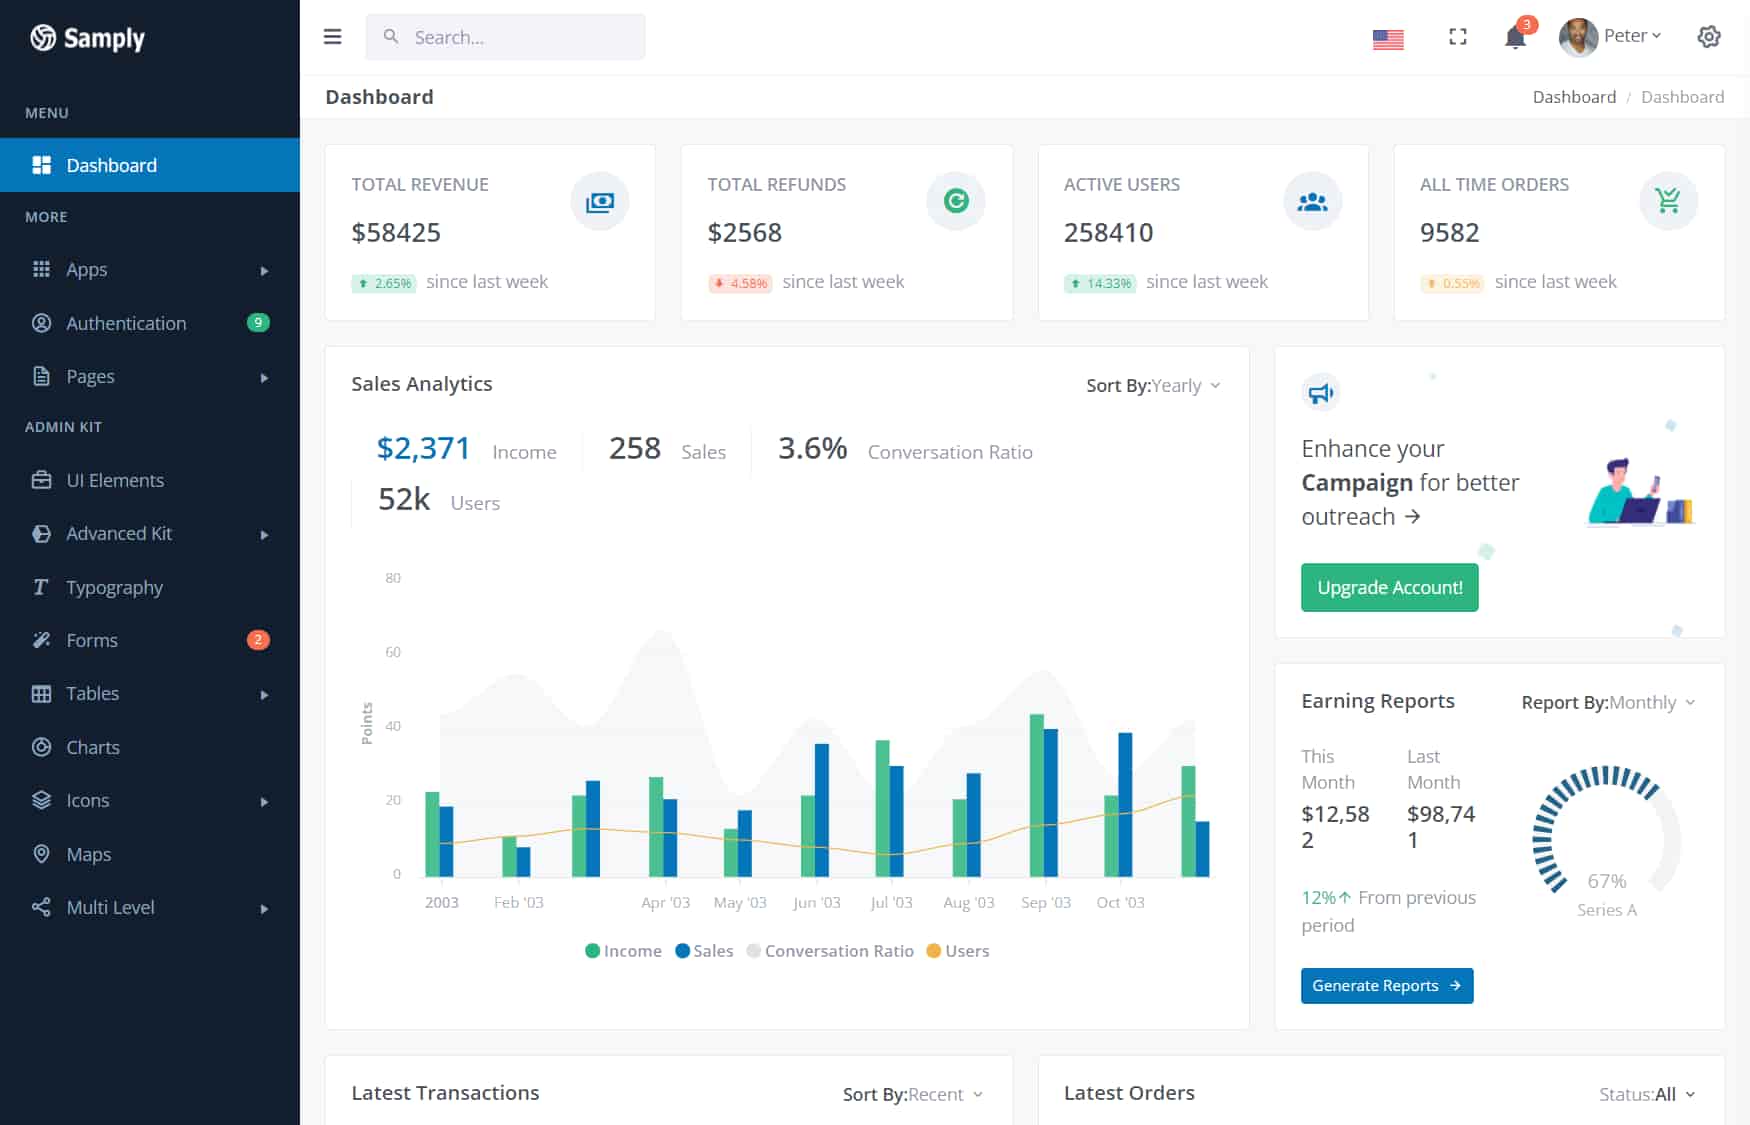
Task: Click the fullscreen expand icon in the header
Action: (1457, 36)
